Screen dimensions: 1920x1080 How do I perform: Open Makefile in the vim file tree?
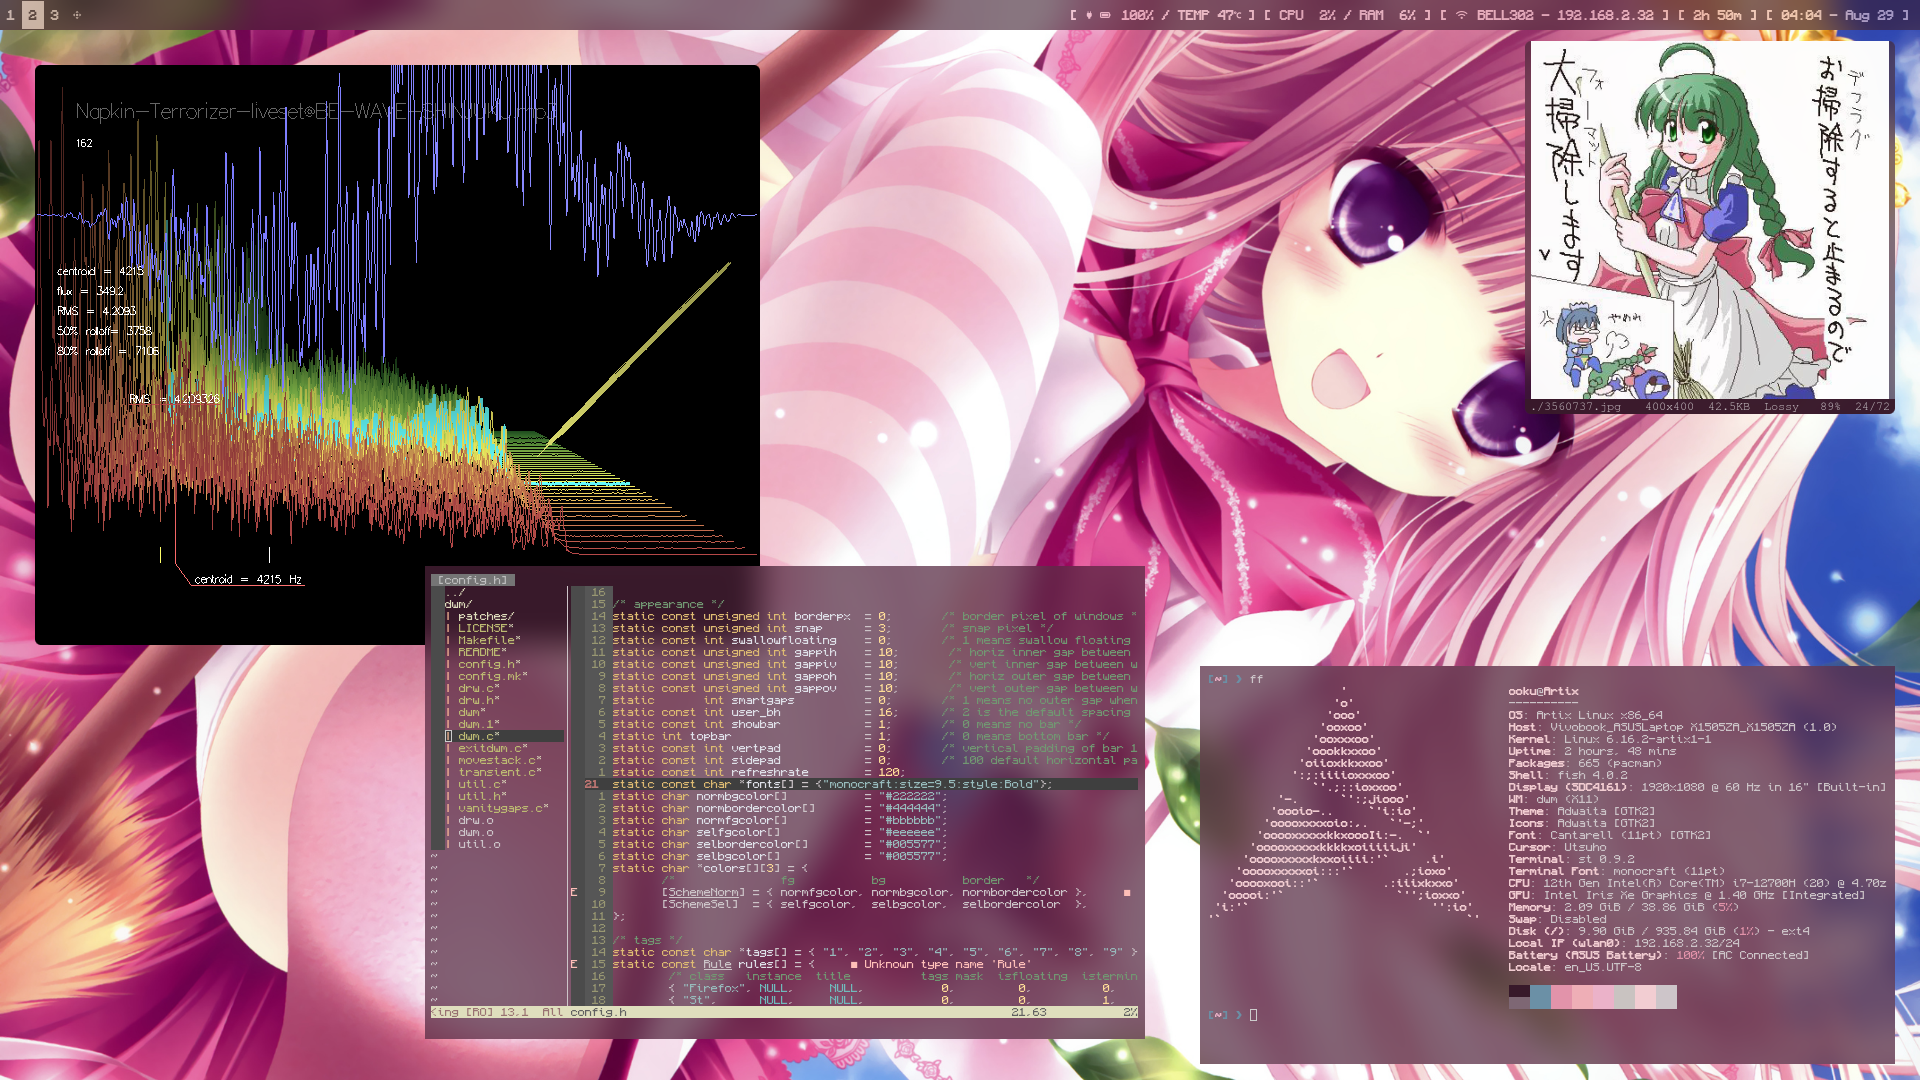point(489,640)
